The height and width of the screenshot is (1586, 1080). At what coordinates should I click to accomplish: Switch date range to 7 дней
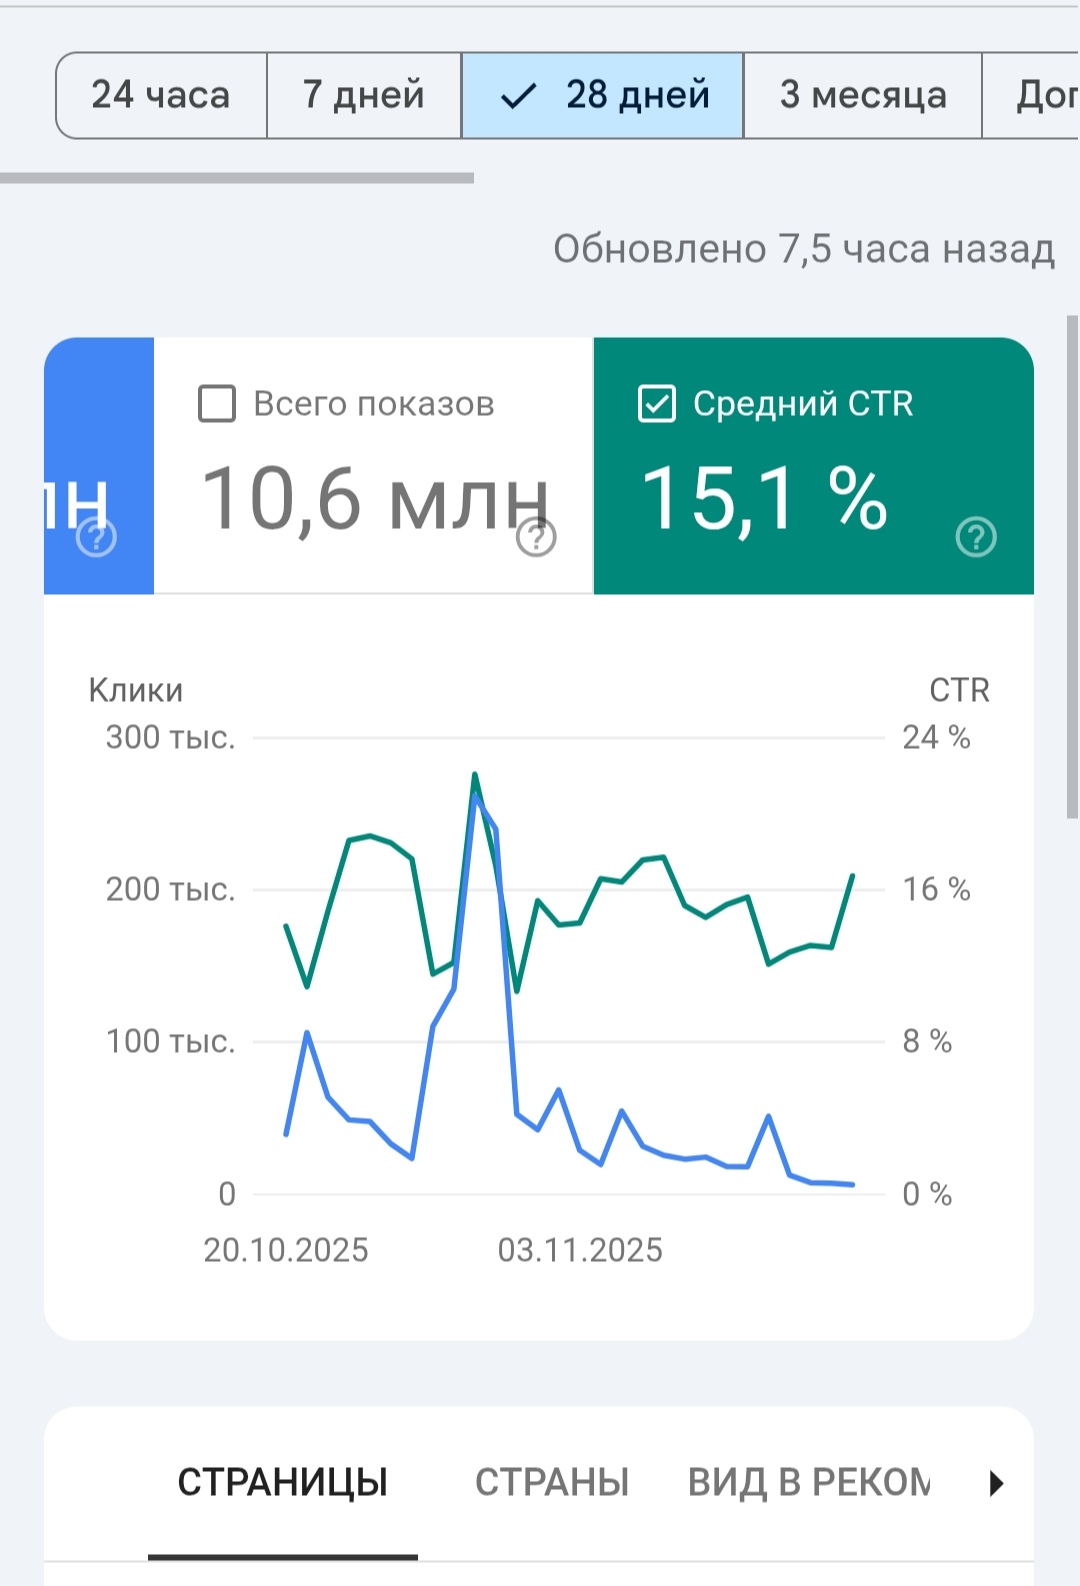pyautogui.click(x=363, y=96)
